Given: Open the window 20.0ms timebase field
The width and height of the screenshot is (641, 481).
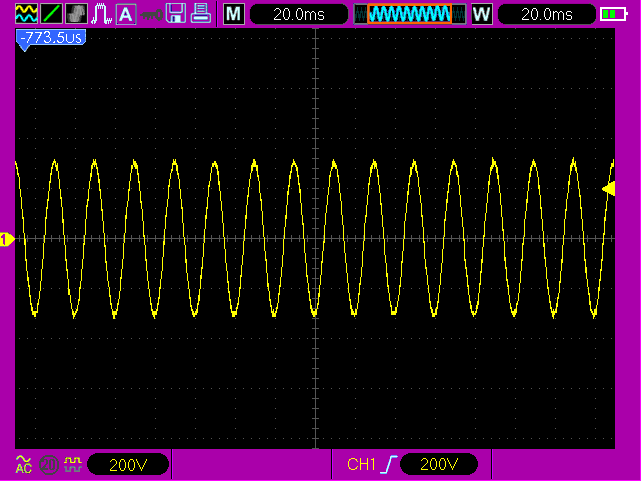Looking at the screenshot, I should point(547,14).
